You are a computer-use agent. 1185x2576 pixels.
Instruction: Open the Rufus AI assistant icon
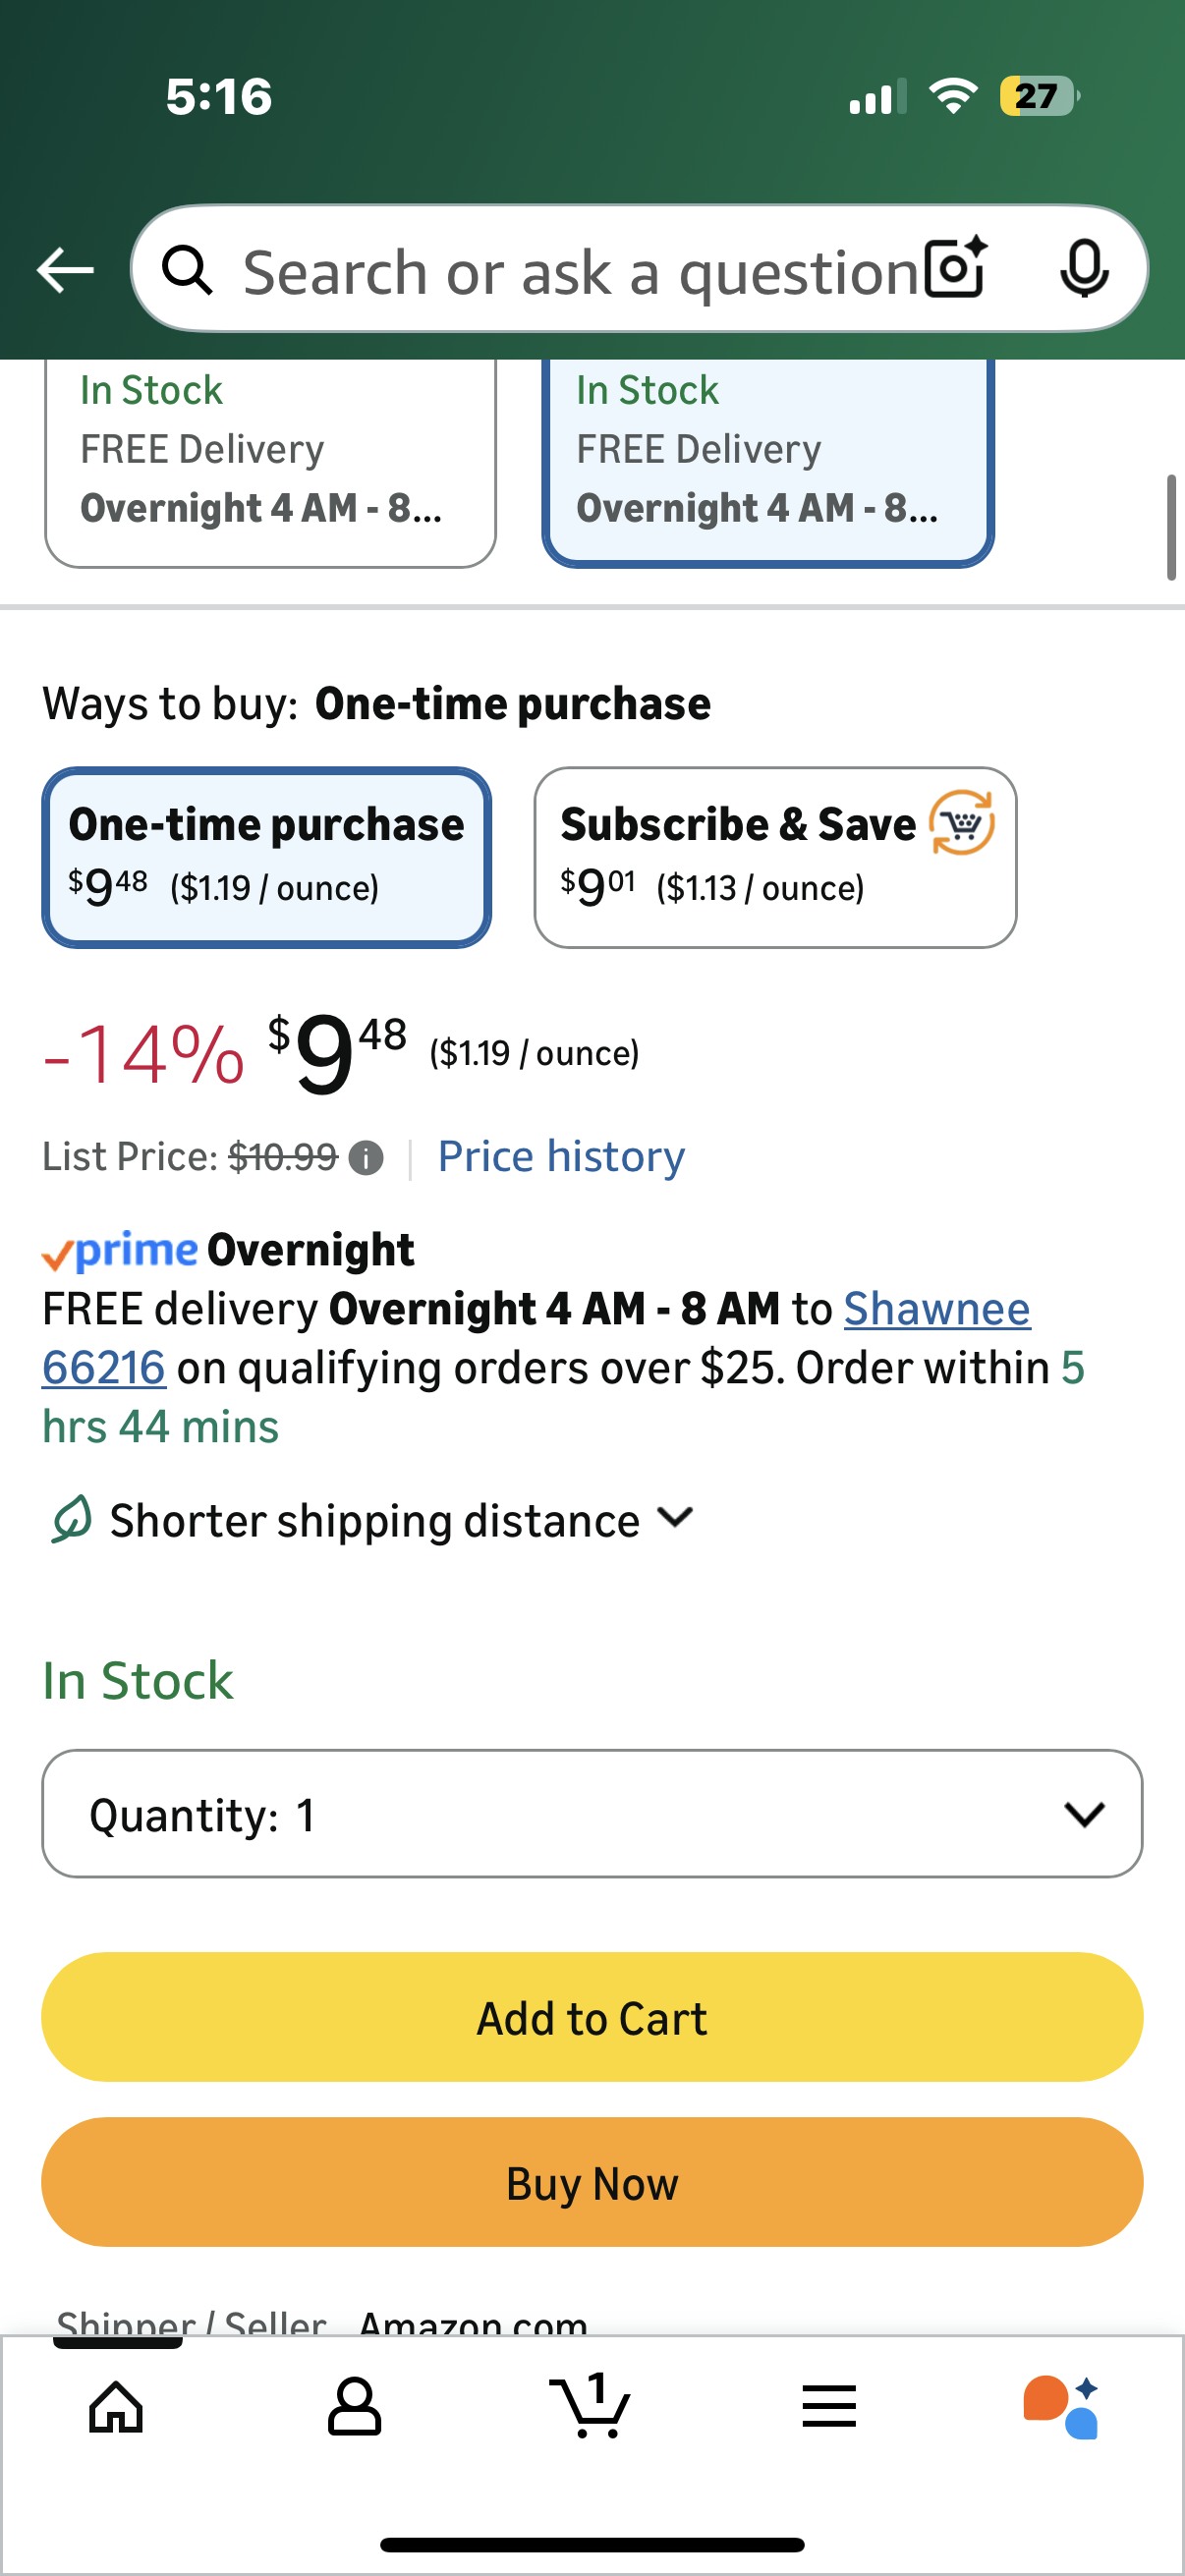[1061, 2406]
